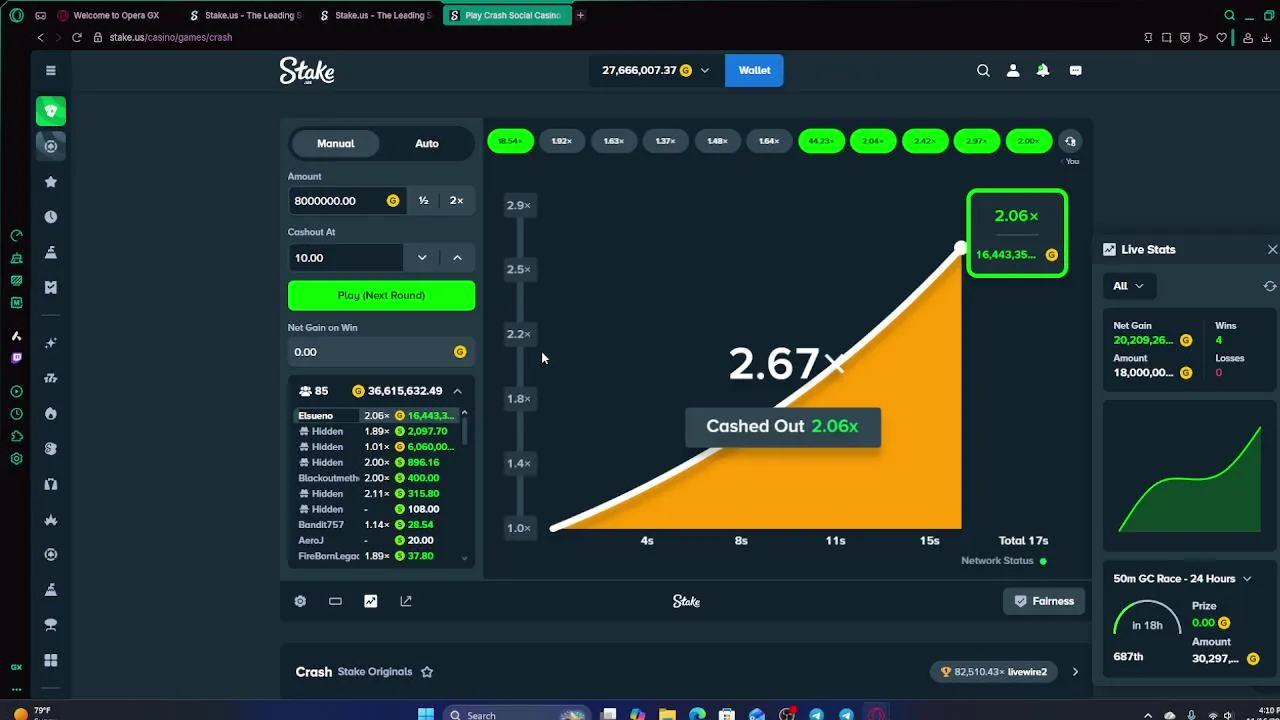
Task: Open the 82,510.43× livewire2 top win badge
Action: (x=995, y=672)
